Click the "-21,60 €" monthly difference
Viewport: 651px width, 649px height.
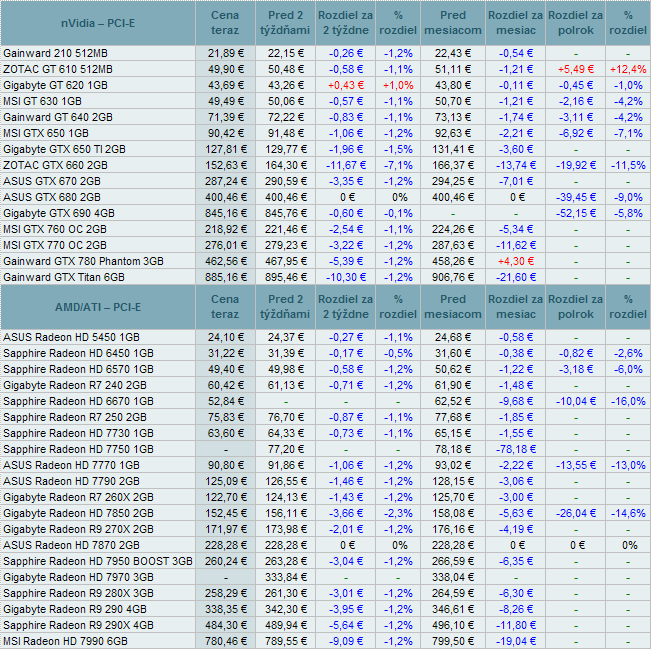[x=516, y=277]
